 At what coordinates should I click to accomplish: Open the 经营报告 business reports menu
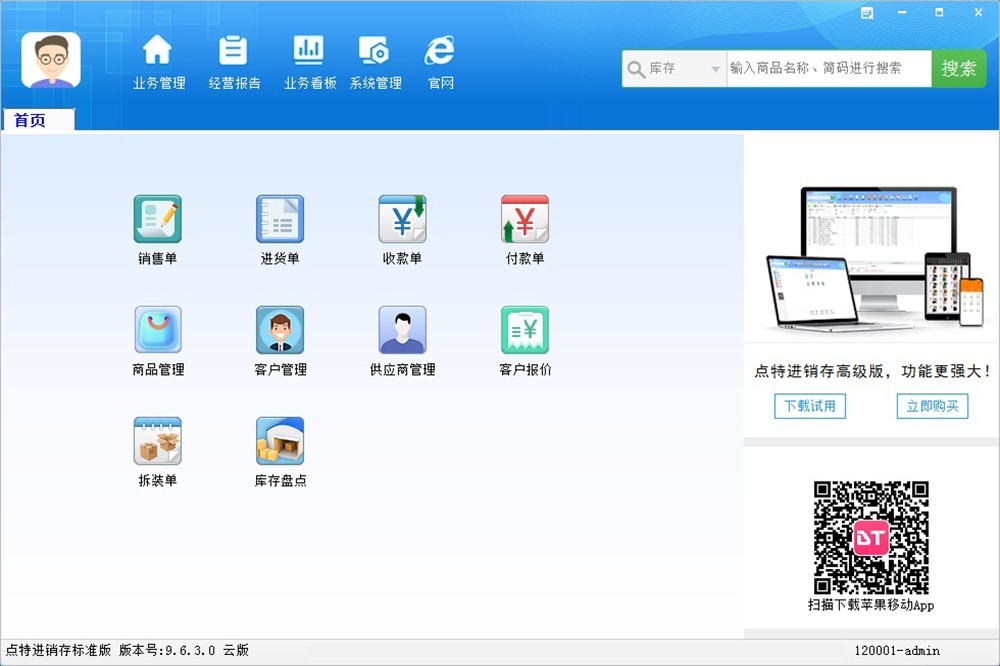pos(234,62)
